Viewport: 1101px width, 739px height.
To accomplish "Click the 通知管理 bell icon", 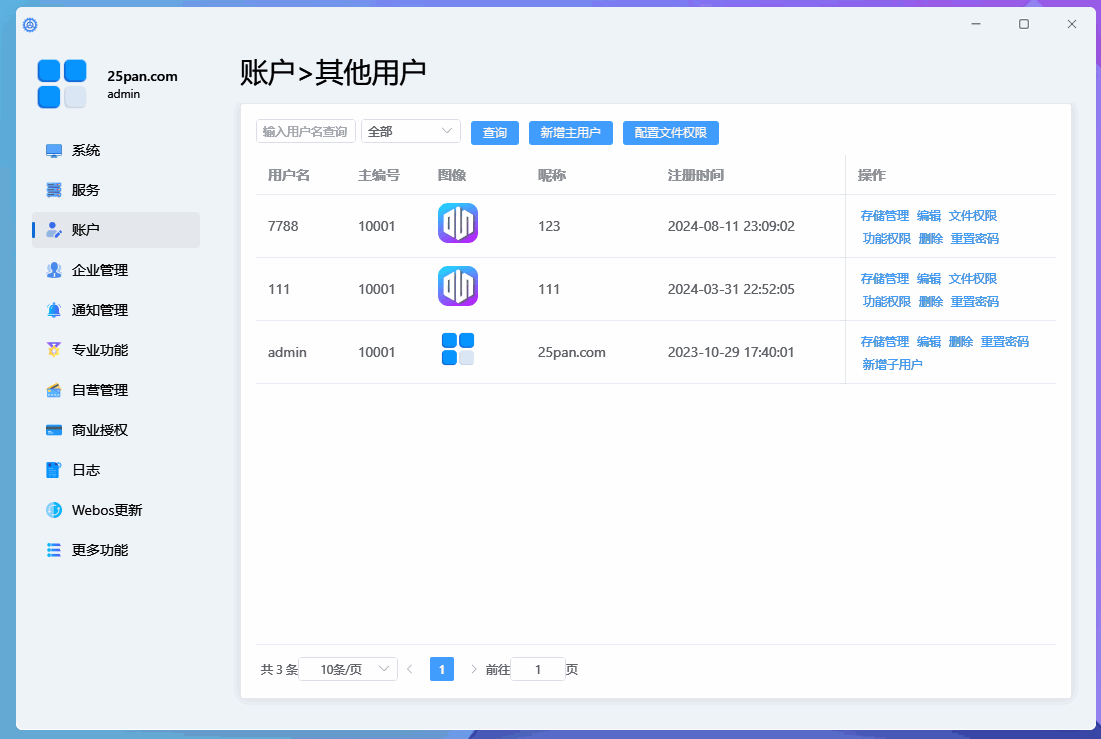I will (54, 310).
